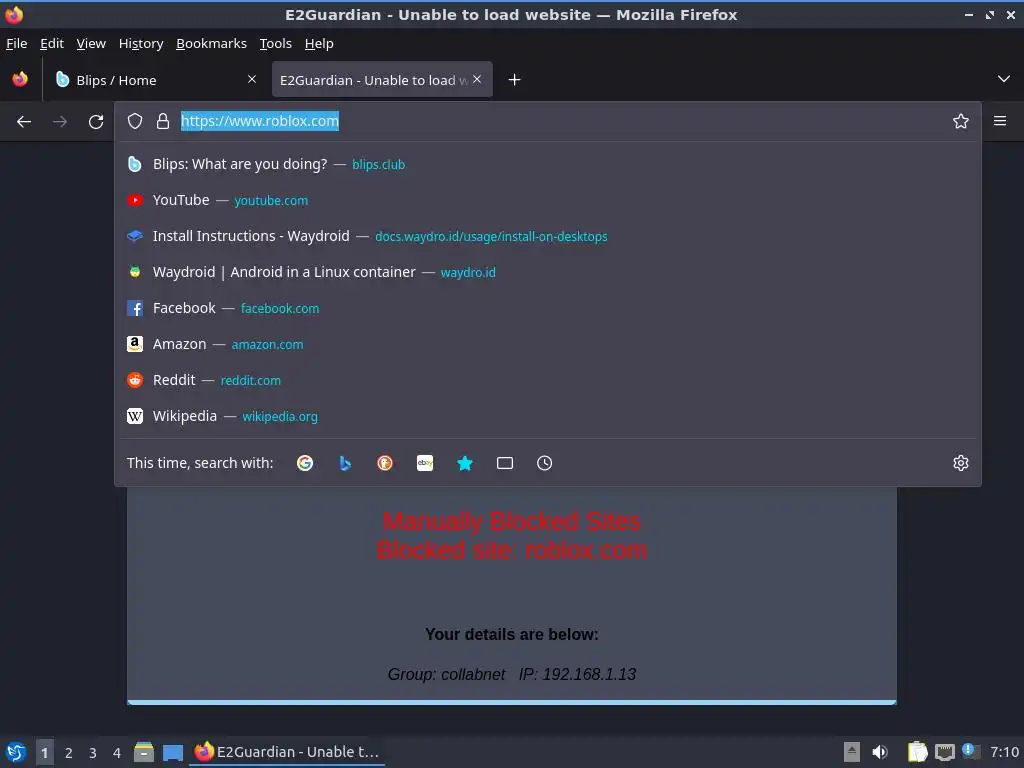Search this time with DuckDuckGo

coord(385,463)
